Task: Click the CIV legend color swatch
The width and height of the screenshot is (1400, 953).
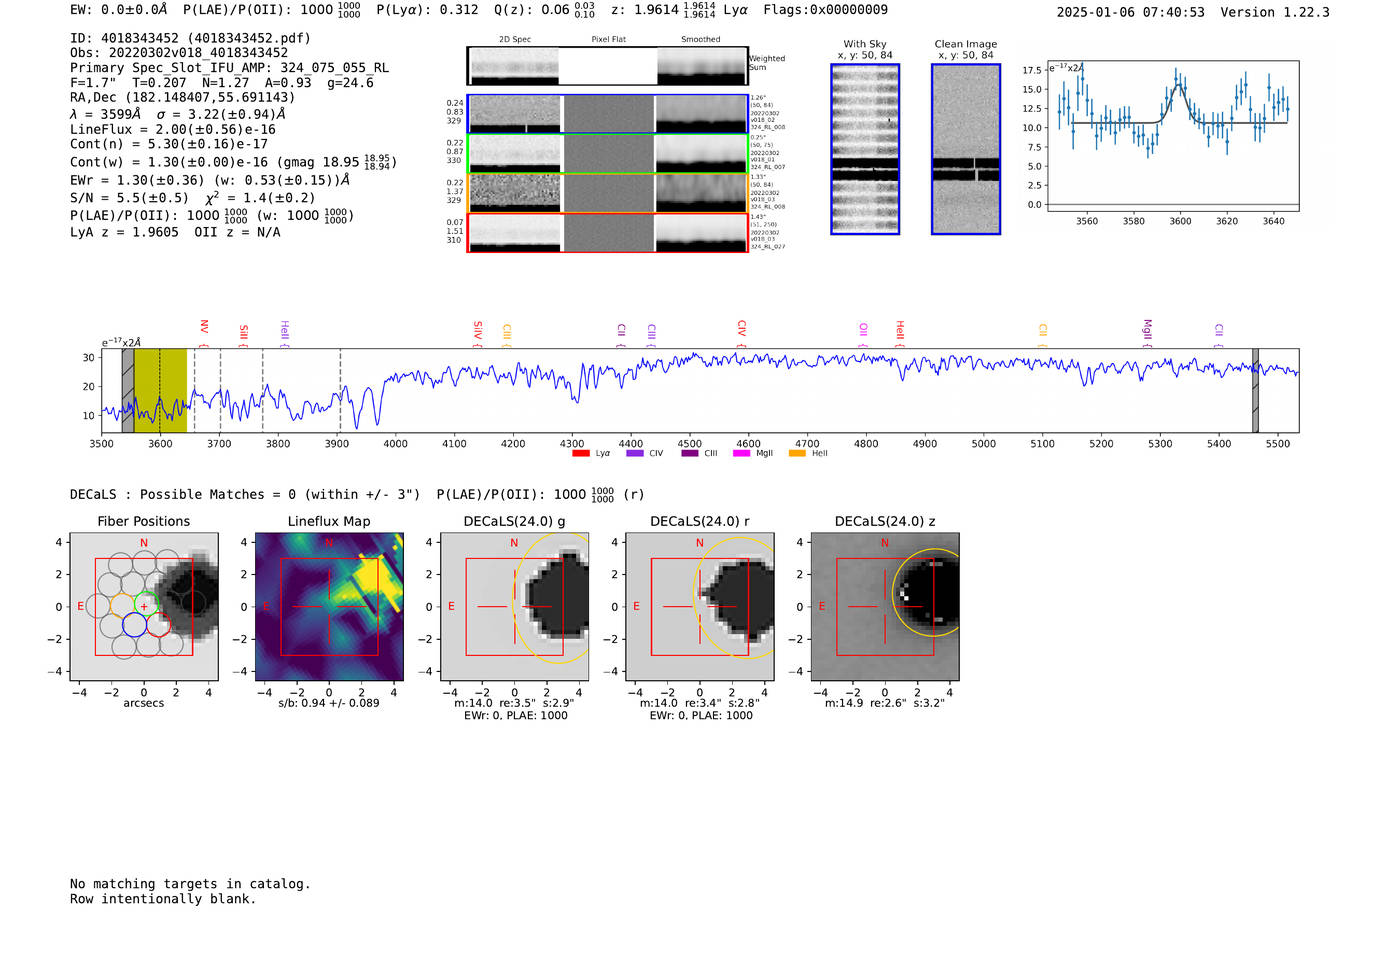Action: [x=634, y=453]
